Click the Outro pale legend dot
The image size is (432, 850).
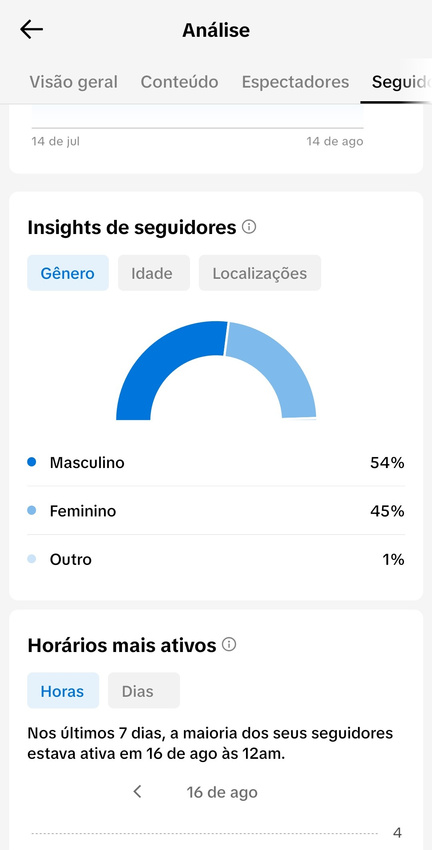(31, 559)
